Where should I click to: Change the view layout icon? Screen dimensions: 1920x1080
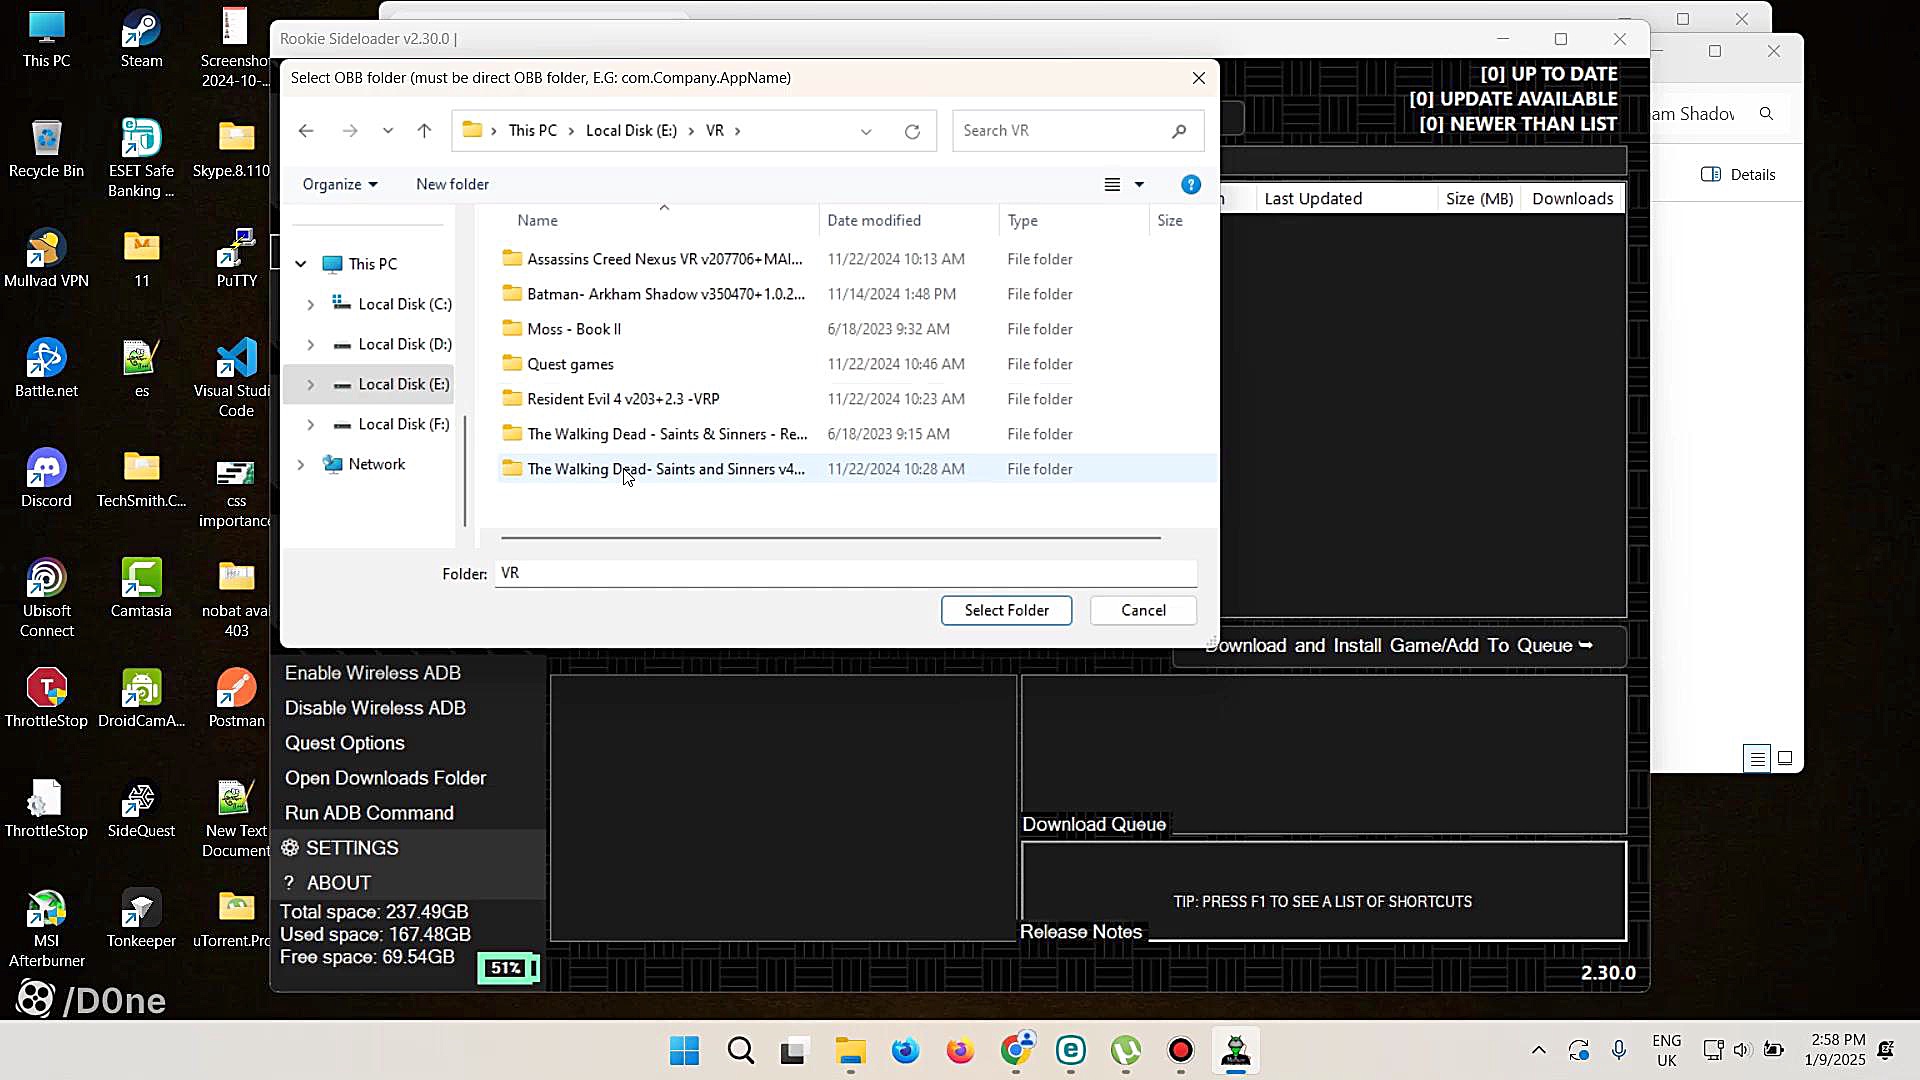pyautogui.click(x=1112, y=184)
